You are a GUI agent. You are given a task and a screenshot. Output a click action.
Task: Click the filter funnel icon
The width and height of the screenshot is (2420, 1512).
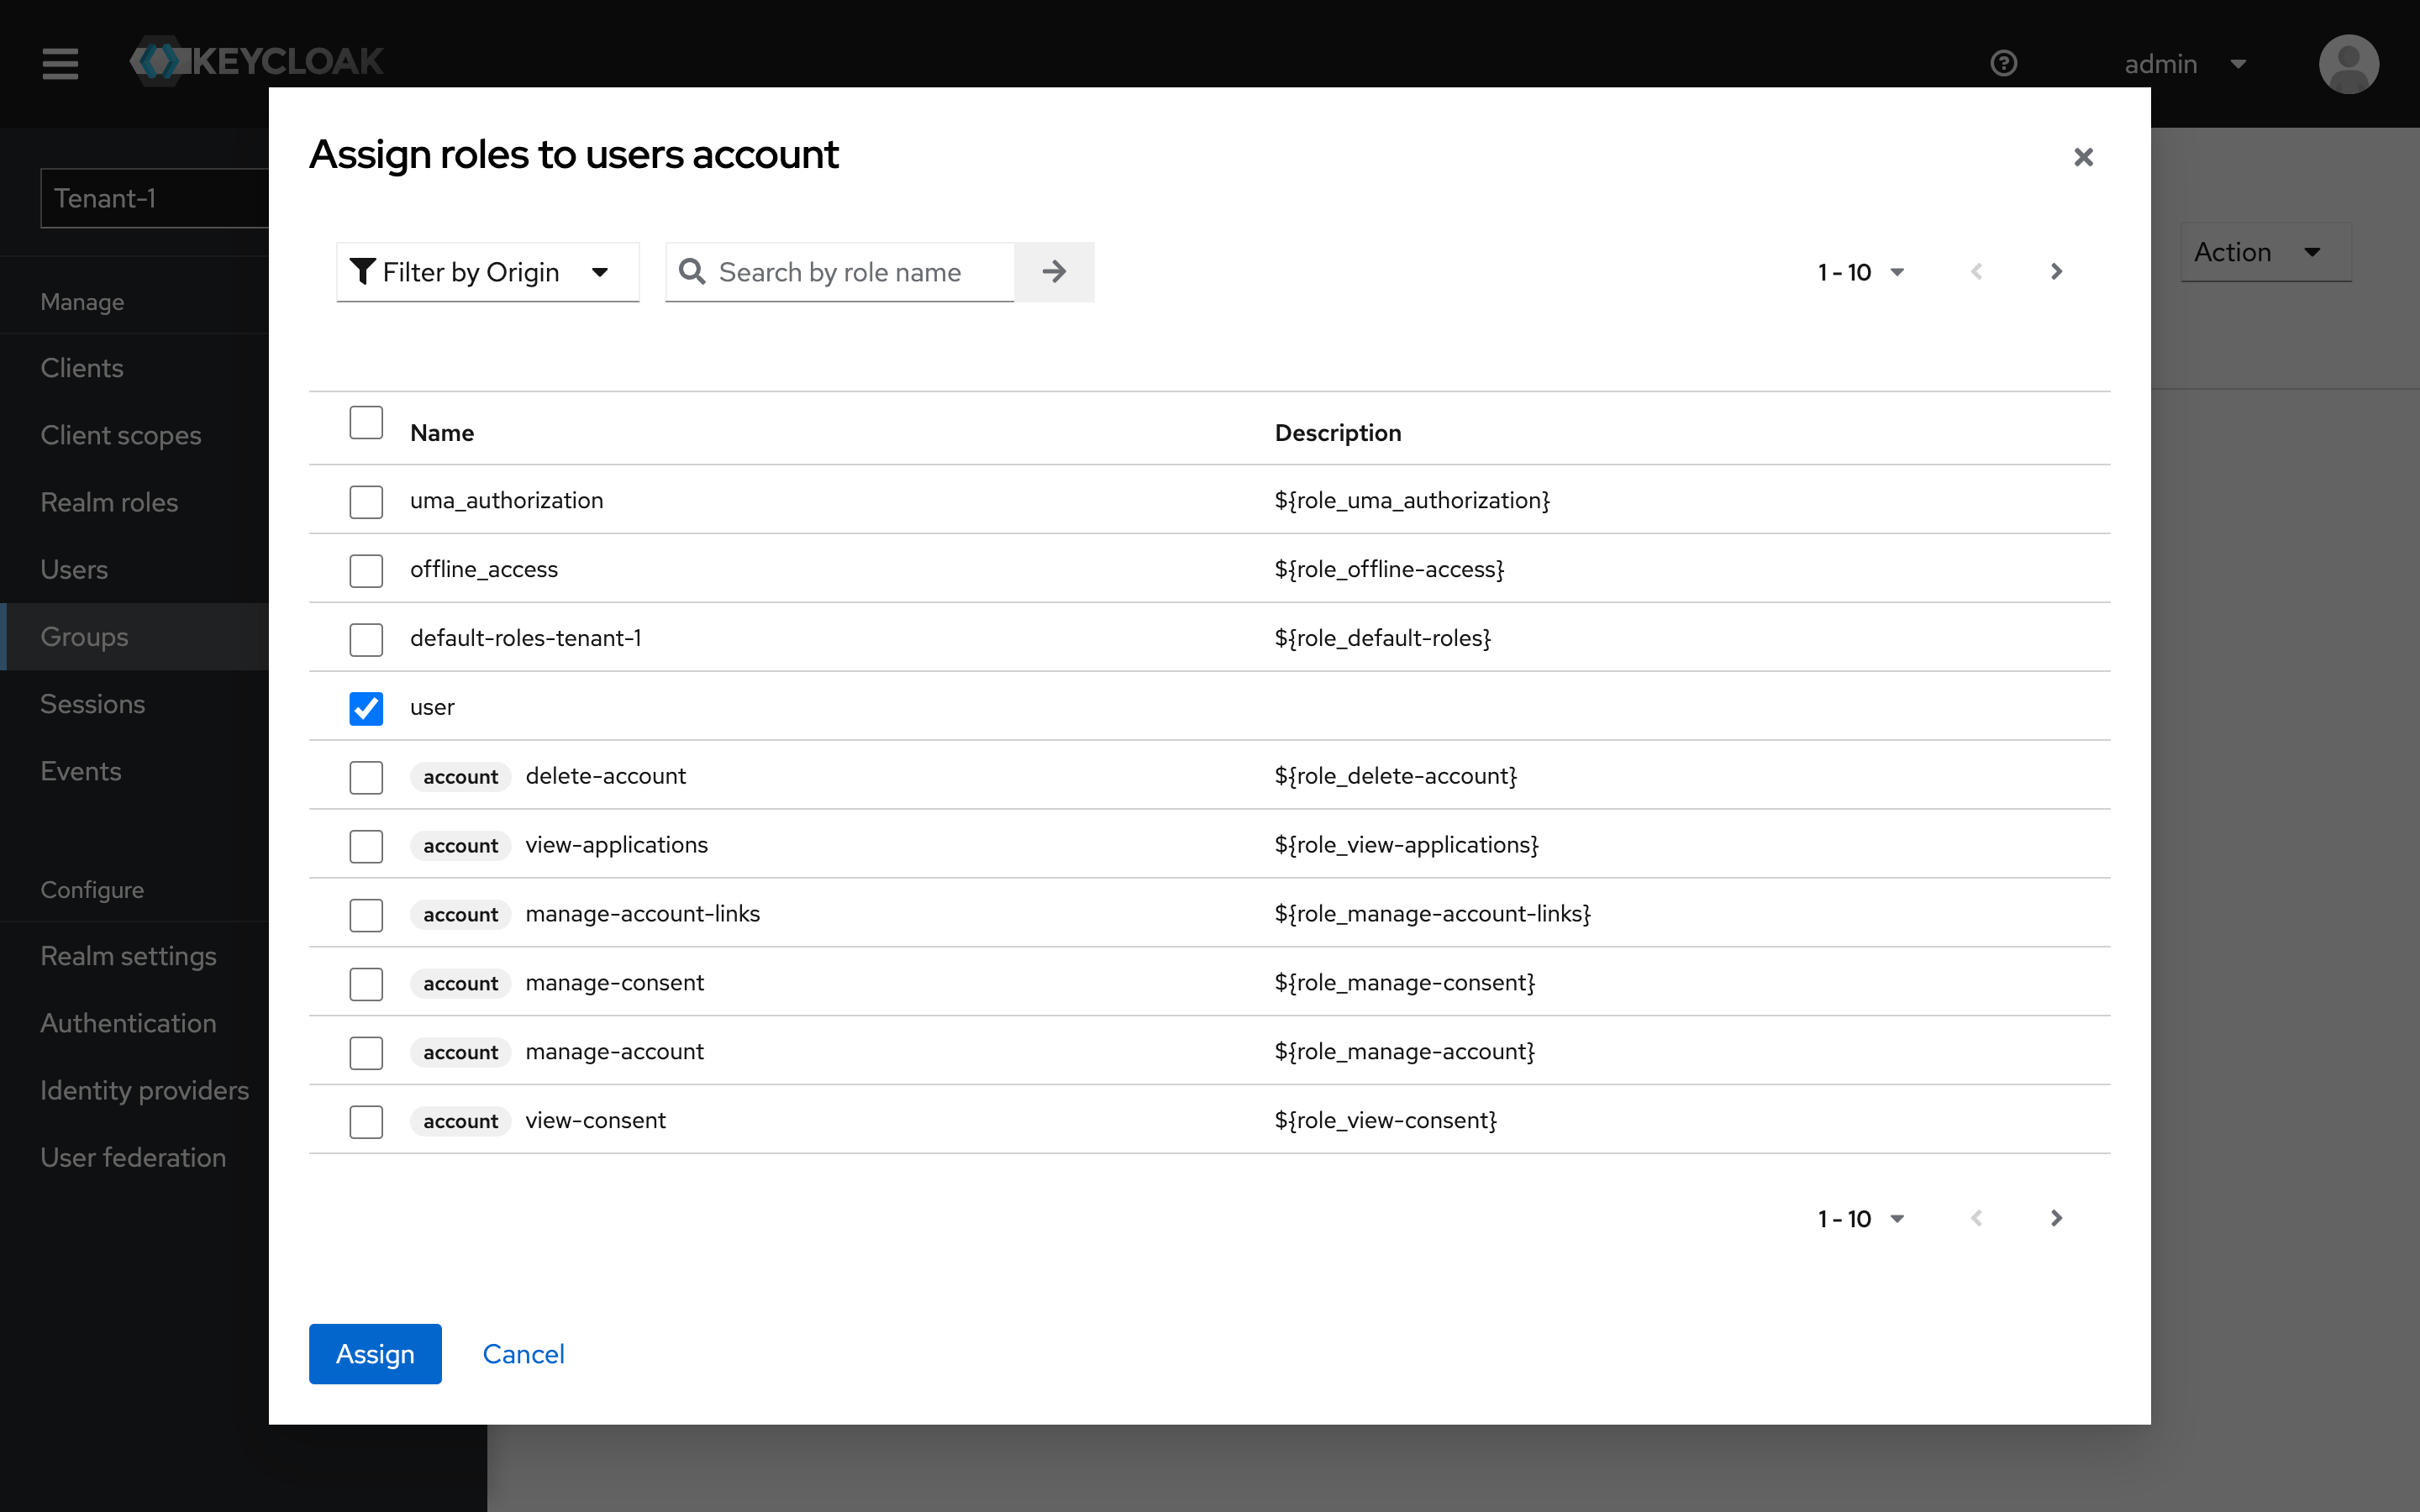[x=362, y=271]
